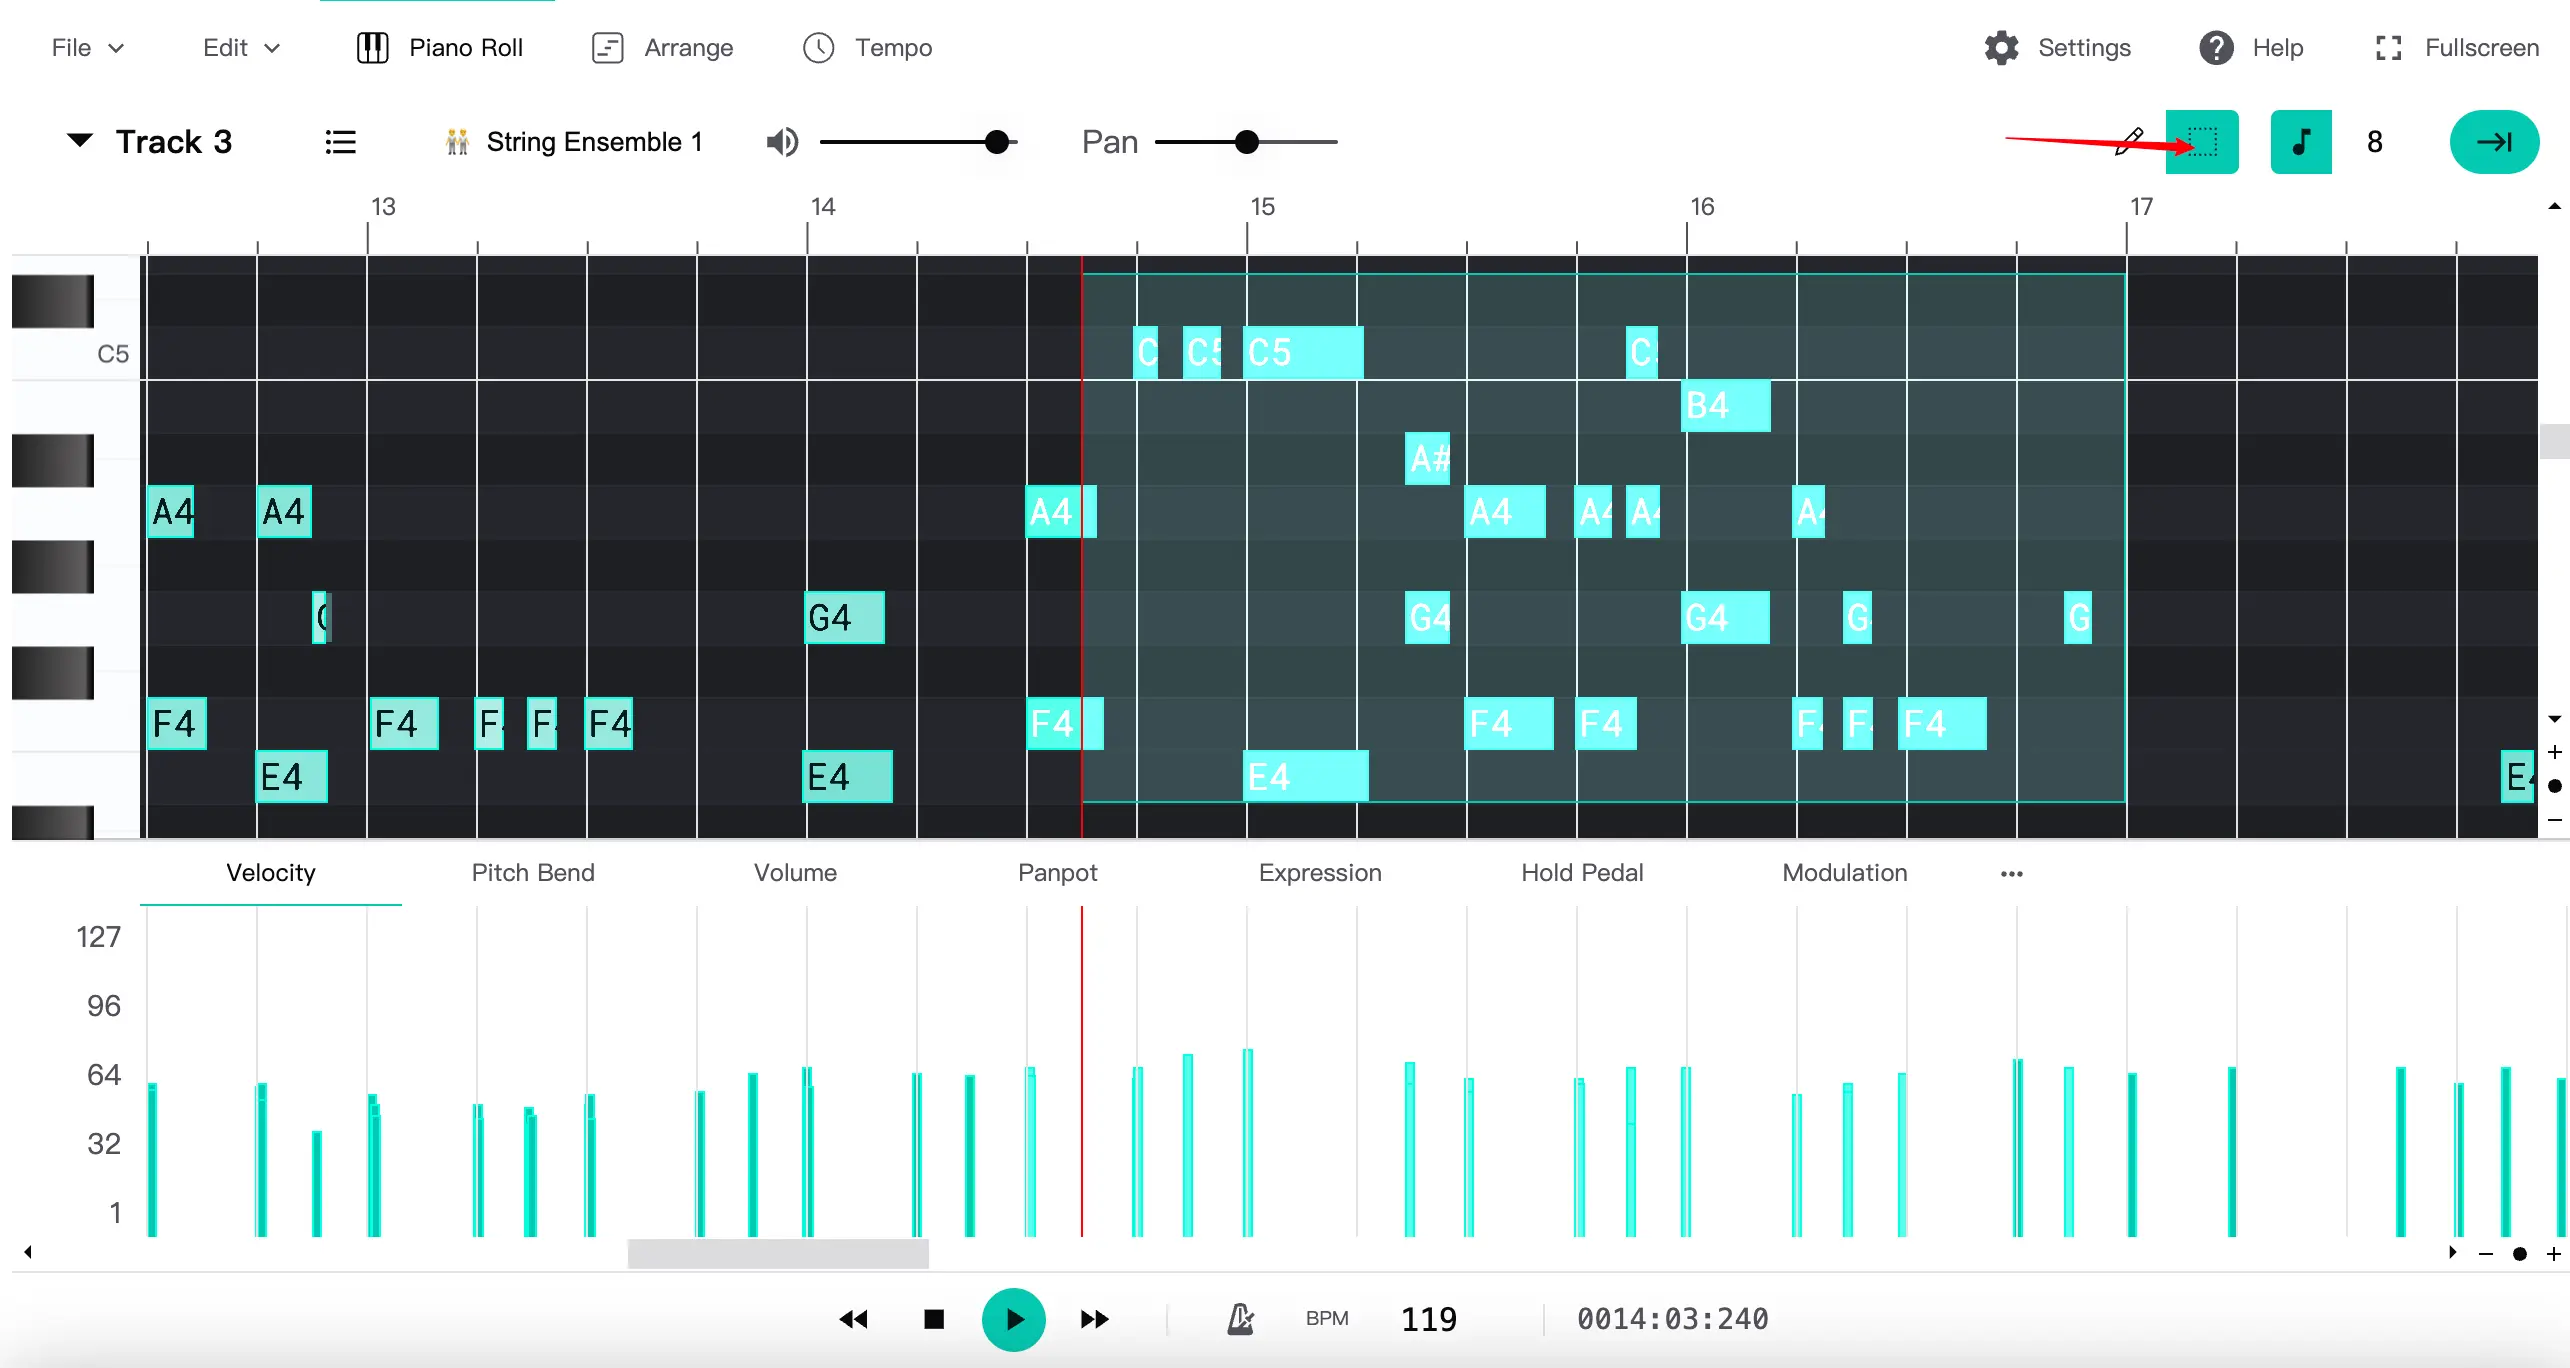This screenshot has width=2570, height=1368.
Task: Open the File dropdown menu
Action: click(x=88, y=47)
